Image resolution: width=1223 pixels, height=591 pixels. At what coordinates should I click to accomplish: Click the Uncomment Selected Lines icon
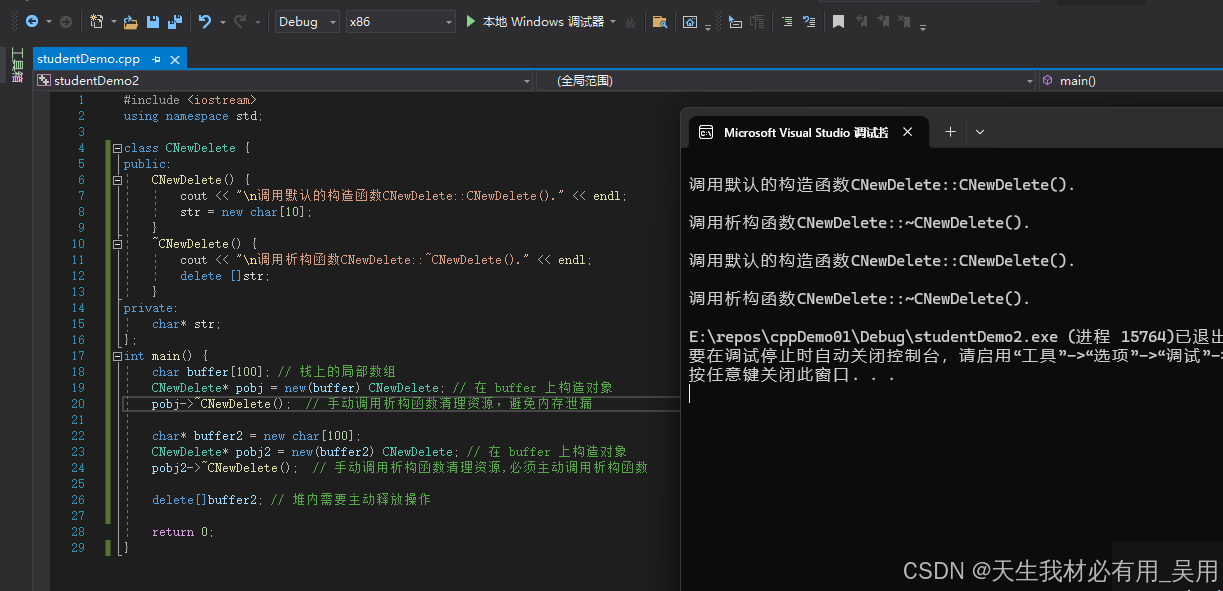point(809,21)
